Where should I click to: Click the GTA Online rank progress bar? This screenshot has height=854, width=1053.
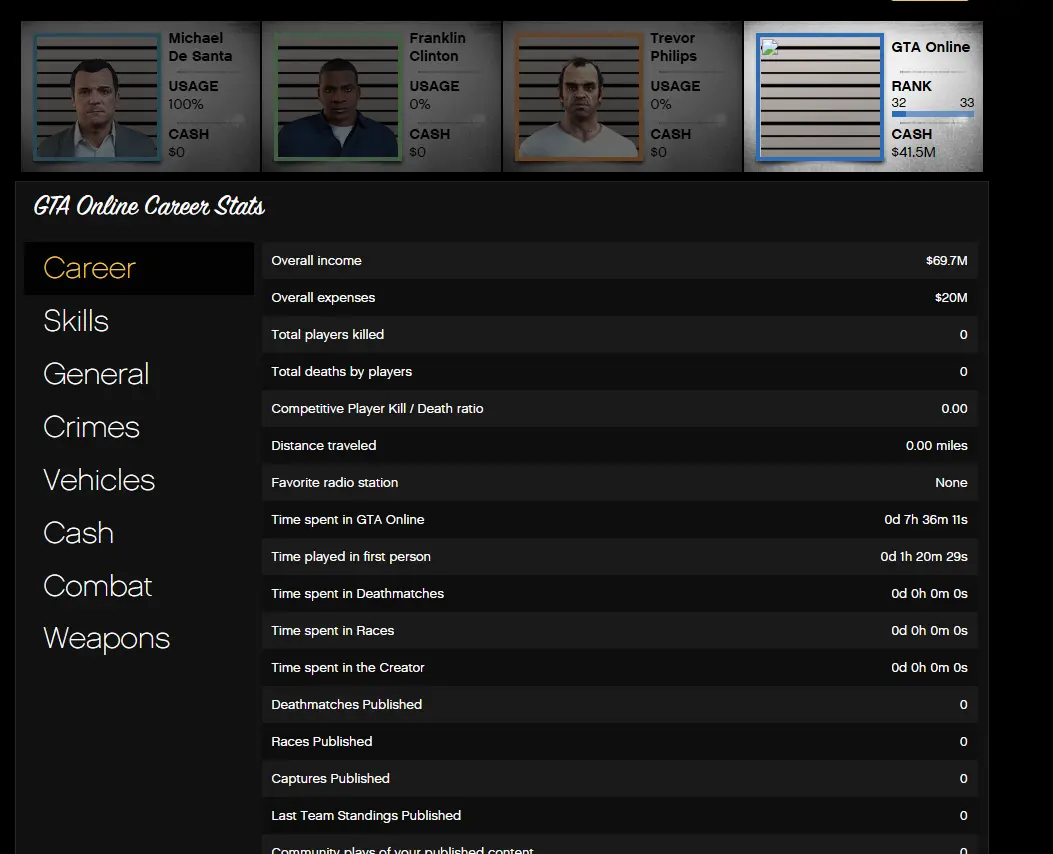(932, 115)
